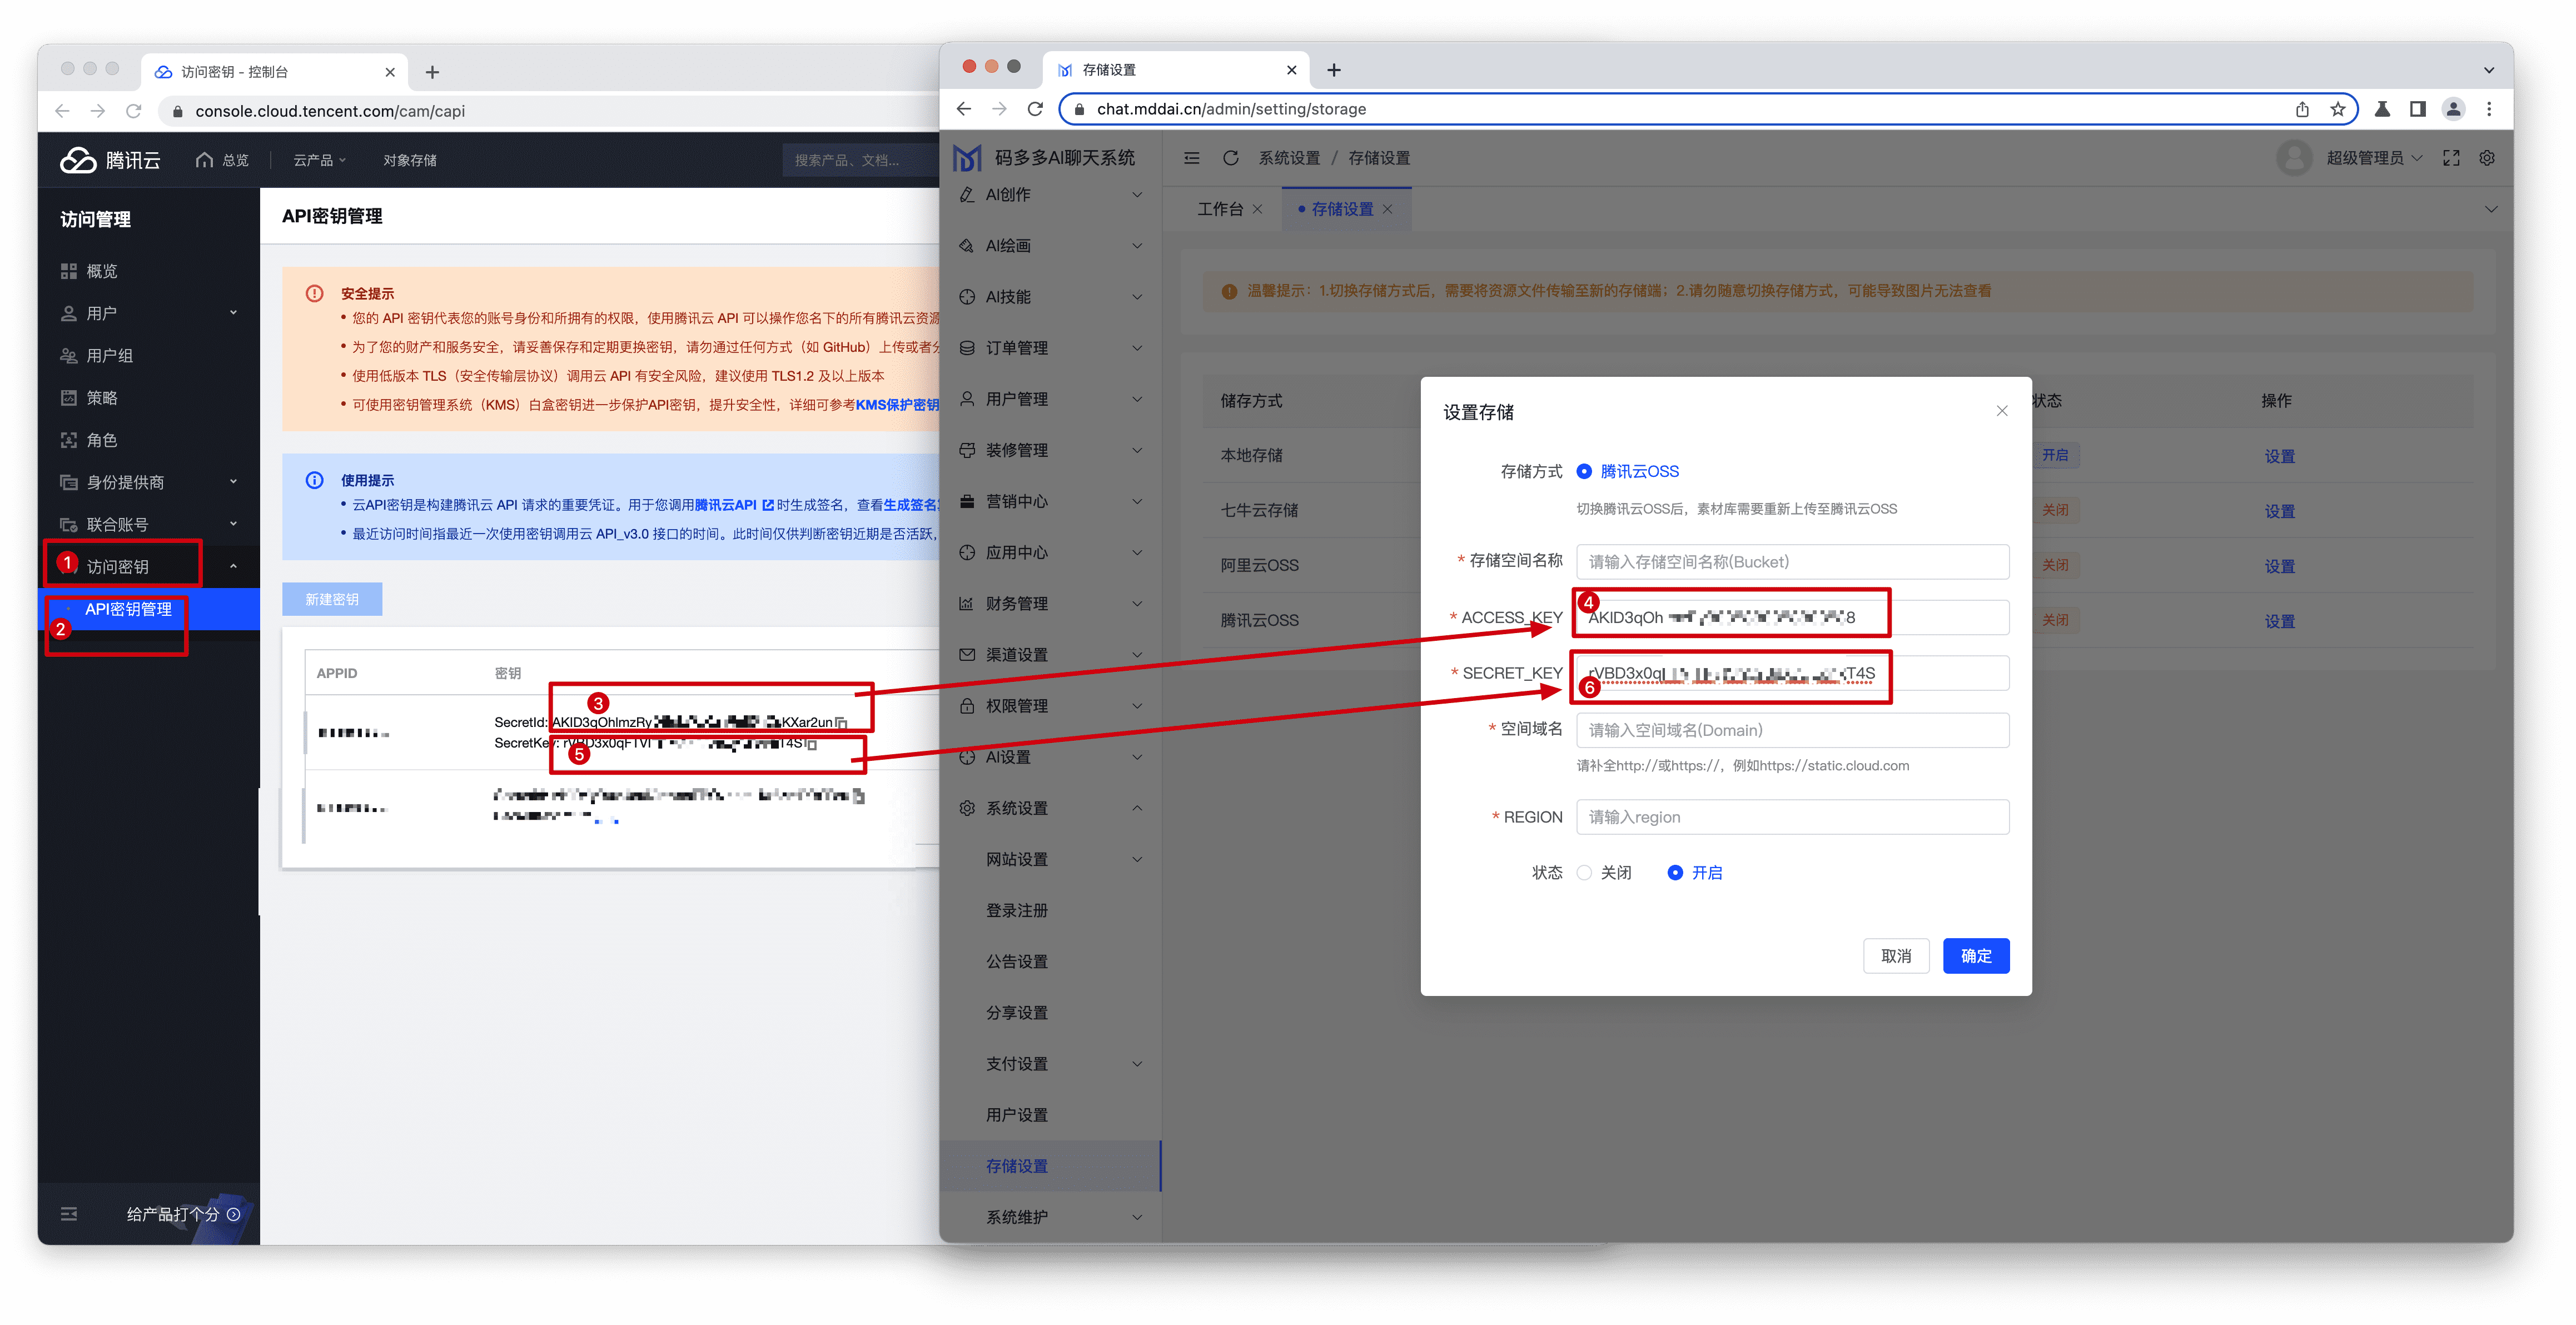Click the share icon in the address bar
The image size is (2576, 1325).
2302,109
